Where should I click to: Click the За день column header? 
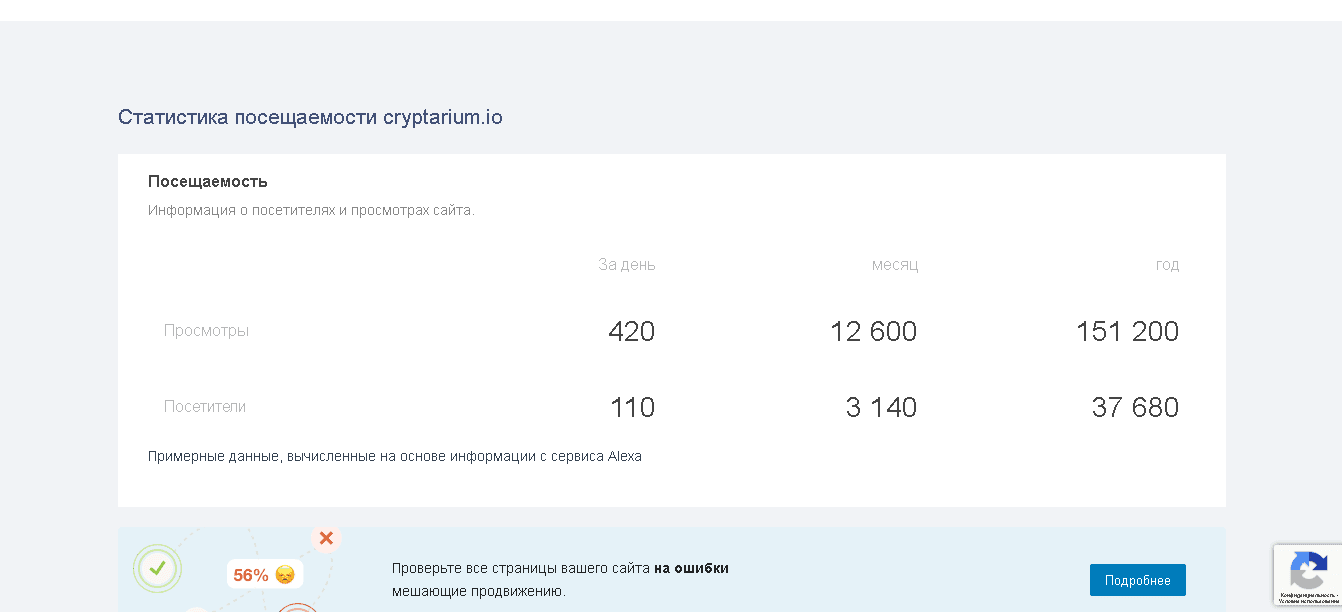coord(627,265)
